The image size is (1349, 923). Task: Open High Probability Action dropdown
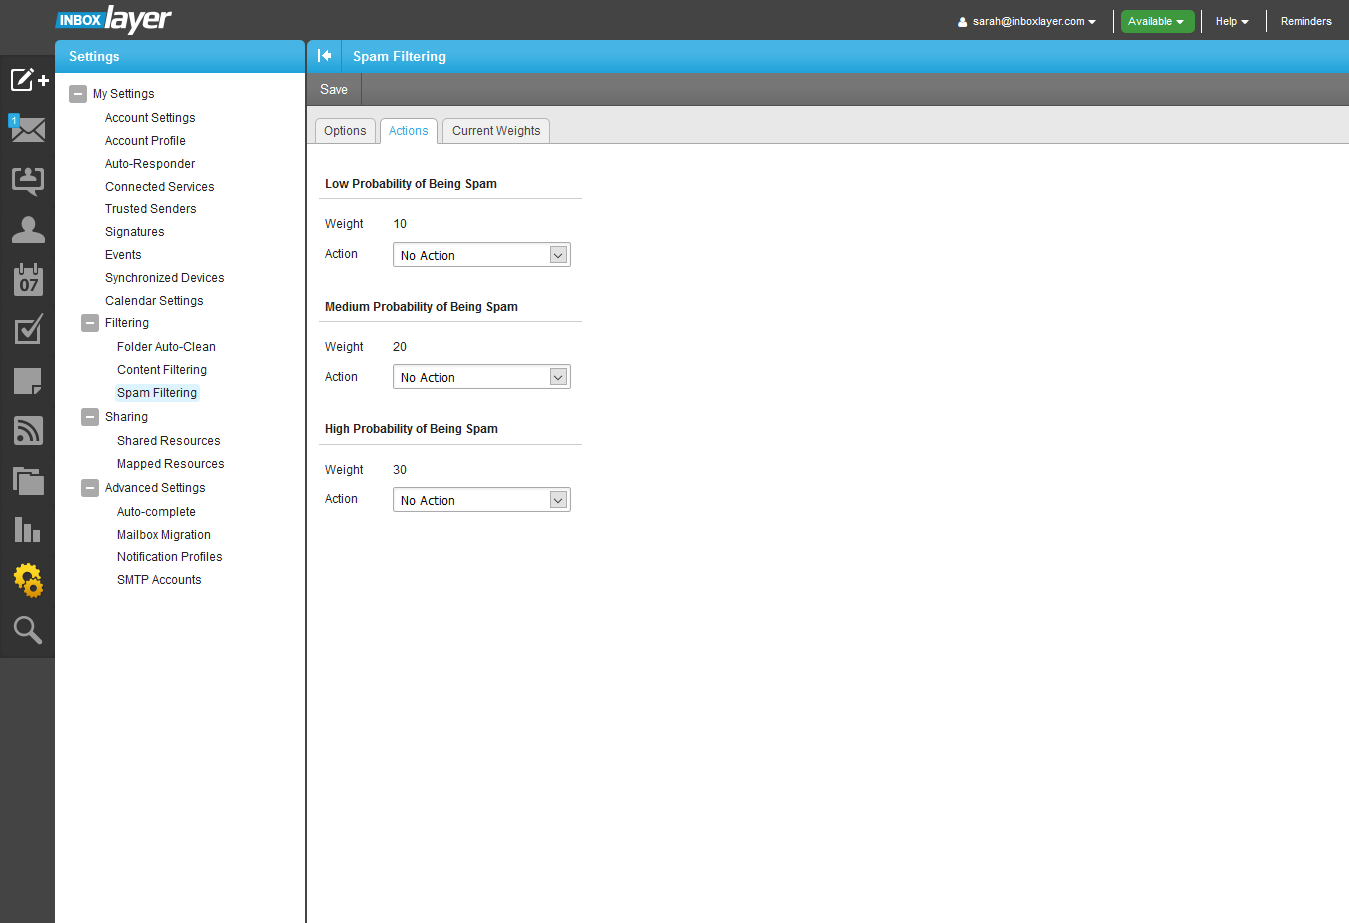tap(481, 500)
